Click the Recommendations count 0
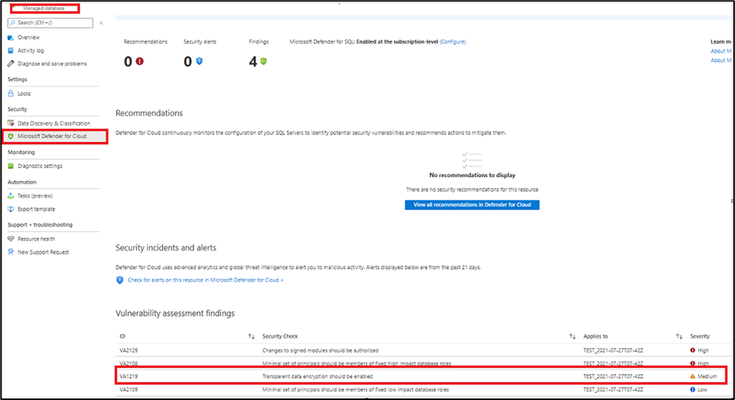This screenshot has height=400, width=735. [128, 61]
